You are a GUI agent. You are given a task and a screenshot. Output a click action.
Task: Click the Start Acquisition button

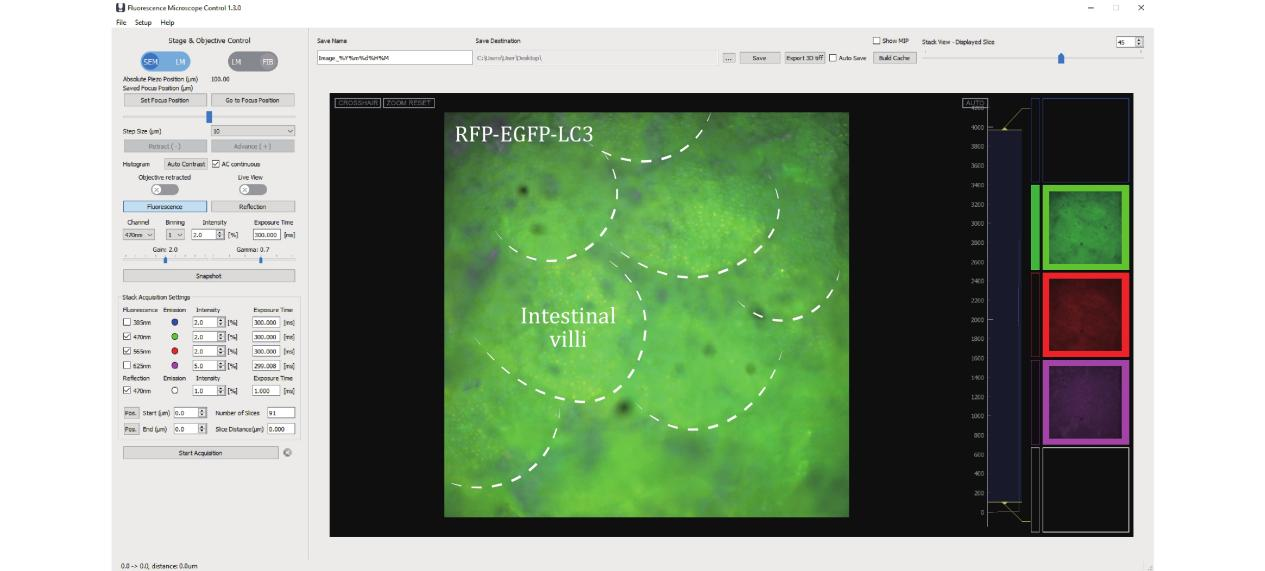200,453
